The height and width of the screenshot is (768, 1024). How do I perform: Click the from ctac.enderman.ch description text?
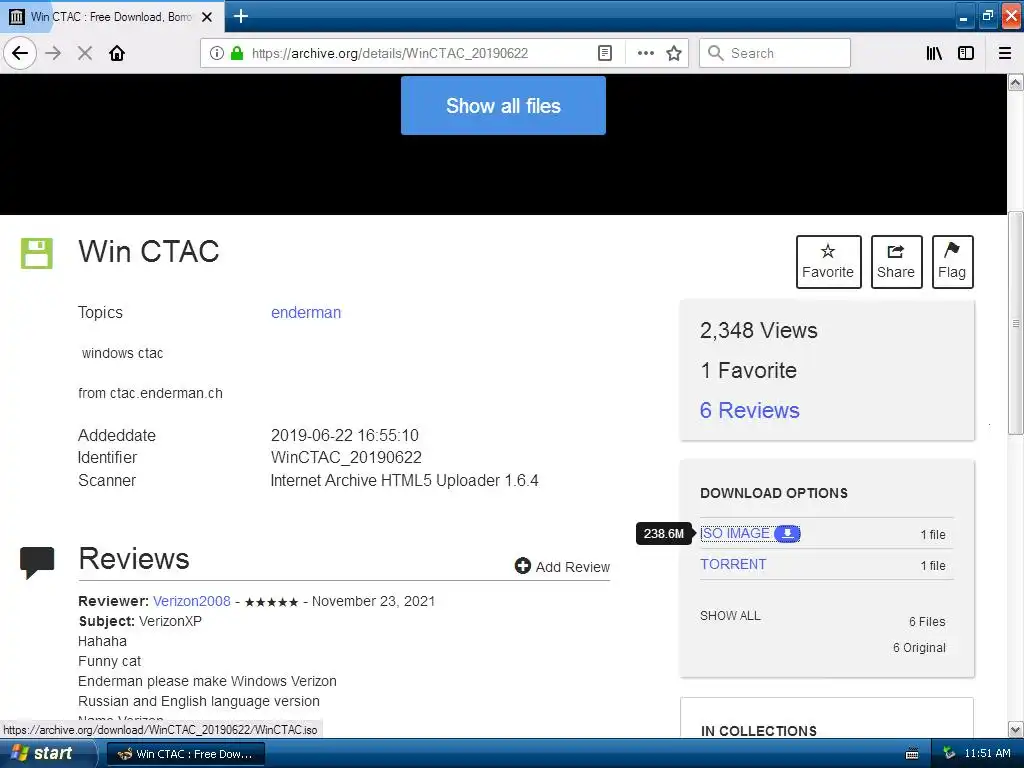pyautogui.click(x=150, y=393)
